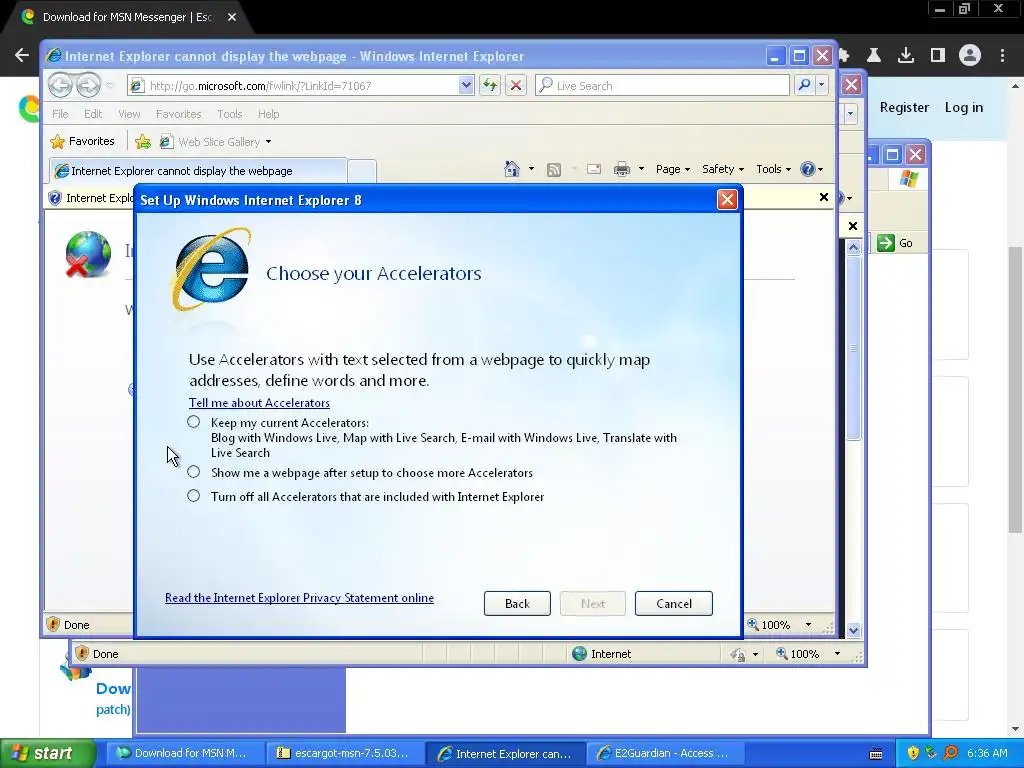Click the Register link on Chrome page

(x=904, y=107)
